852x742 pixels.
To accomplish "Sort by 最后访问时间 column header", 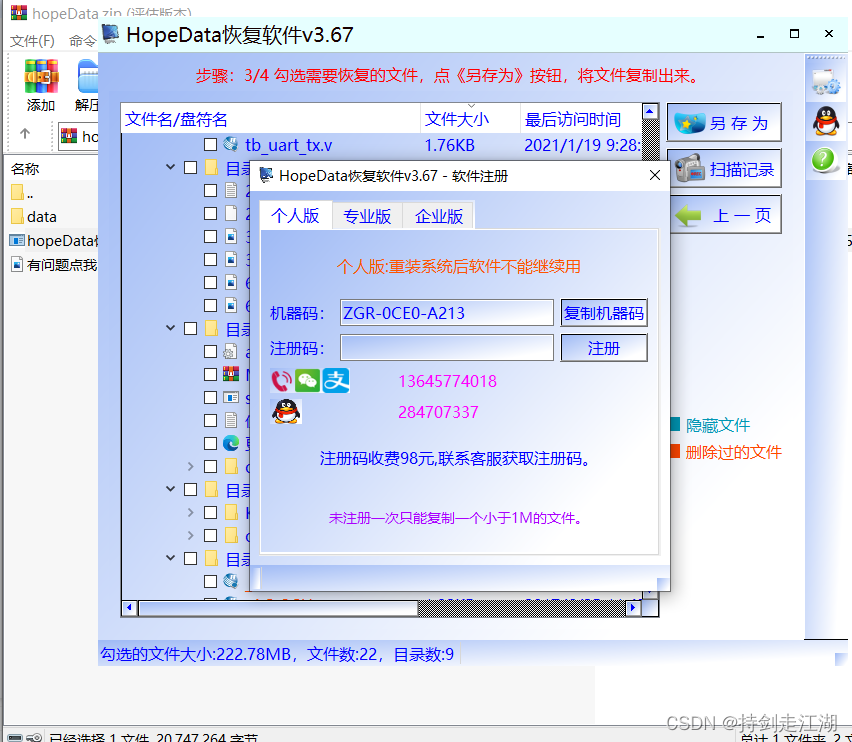I will (x=581, y=118).
